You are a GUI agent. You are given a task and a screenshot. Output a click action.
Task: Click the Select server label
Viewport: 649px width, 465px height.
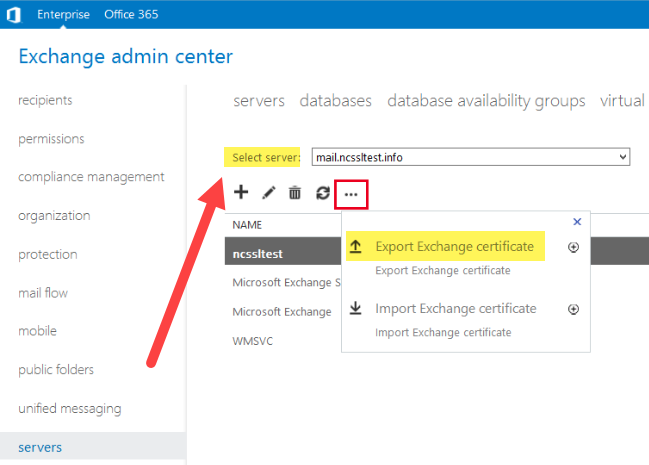(x=266, y=157)
